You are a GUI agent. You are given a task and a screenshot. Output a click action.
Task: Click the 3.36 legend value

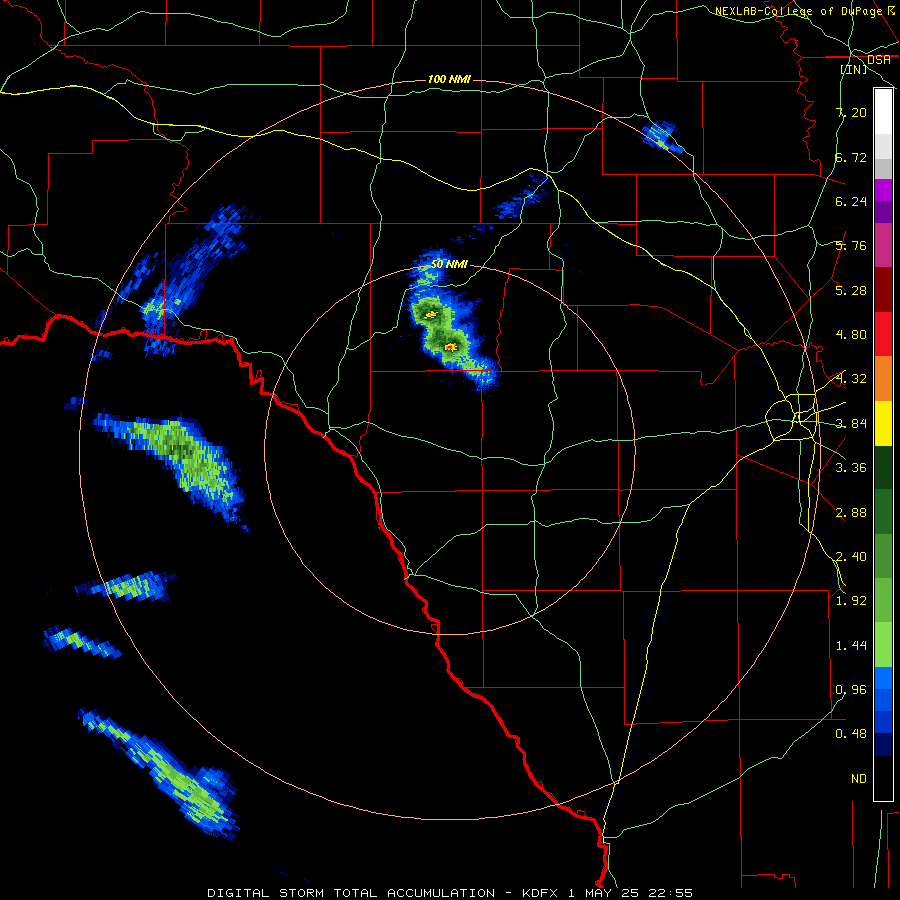(851, 468)
